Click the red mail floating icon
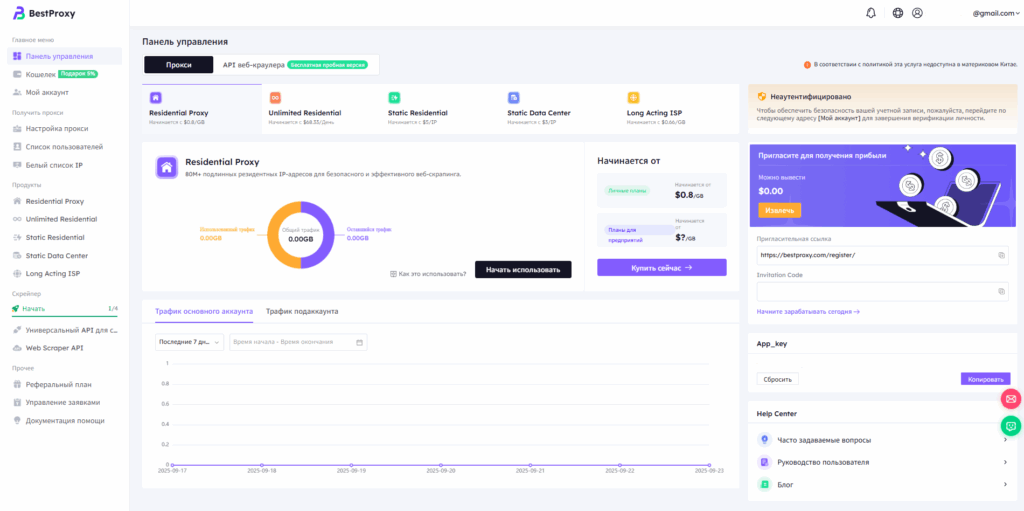This screenshot has width=1024, height=511. coord(1011,399)
